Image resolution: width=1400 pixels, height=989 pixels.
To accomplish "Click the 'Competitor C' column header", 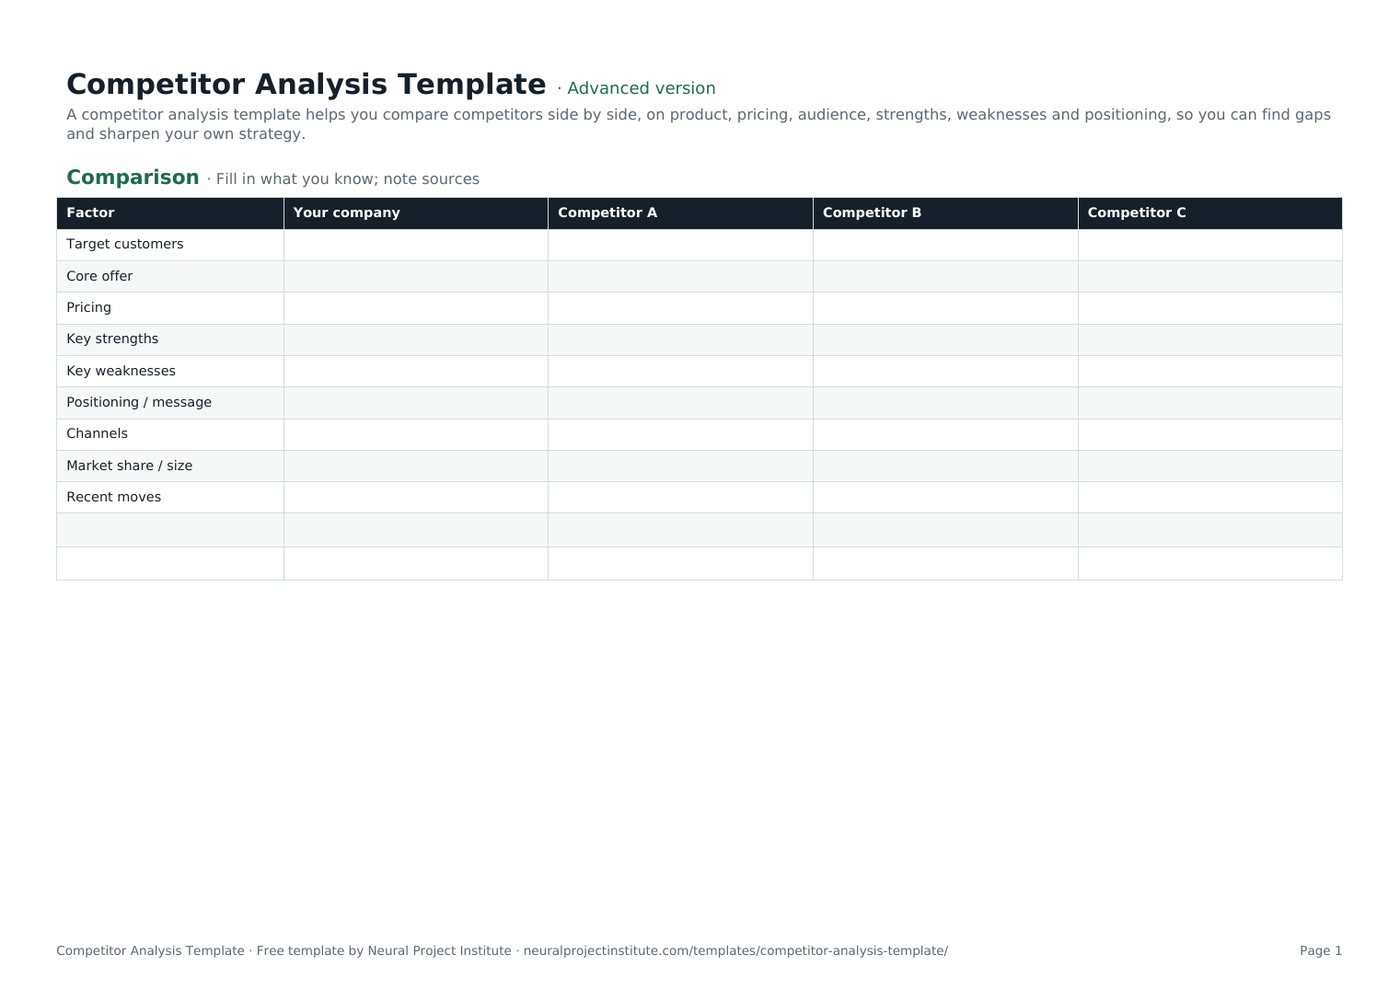I will (1210, 213).
